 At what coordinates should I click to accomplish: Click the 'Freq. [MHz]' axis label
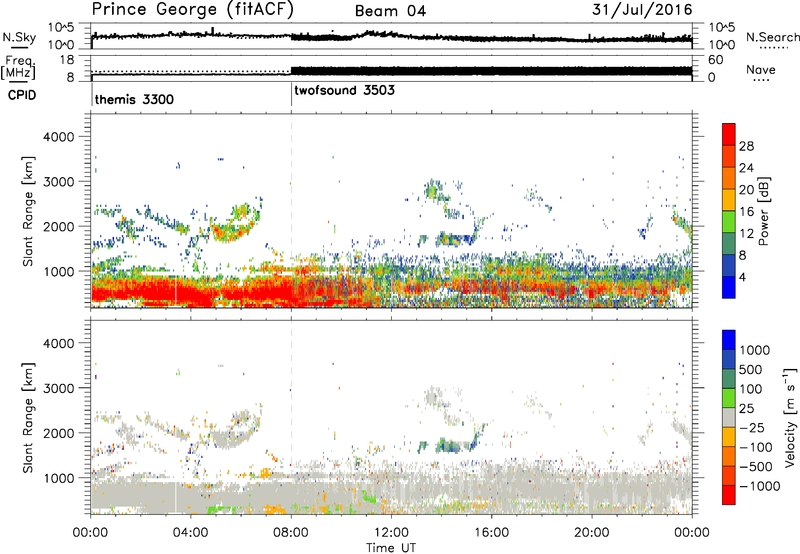coord(18,67)
